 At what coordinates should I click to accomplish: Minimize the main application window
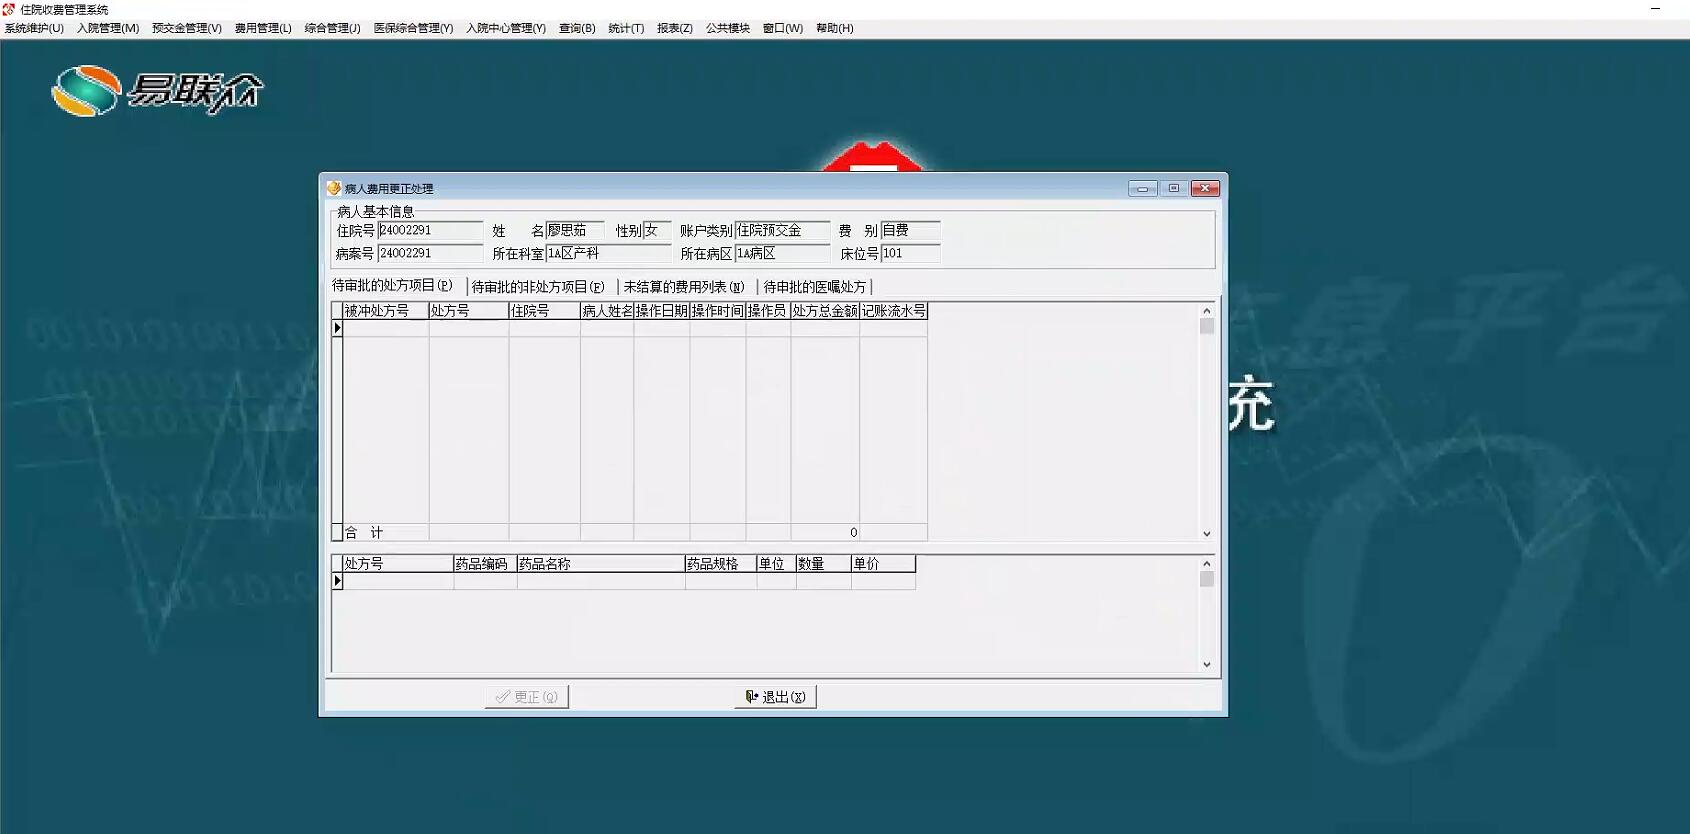(x=1655, y=9)
